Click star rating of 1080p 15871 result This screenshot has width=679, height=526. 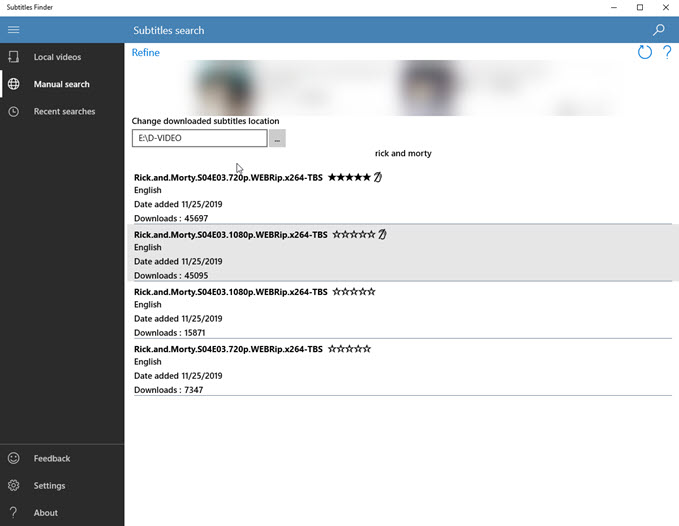click(353, 292)
